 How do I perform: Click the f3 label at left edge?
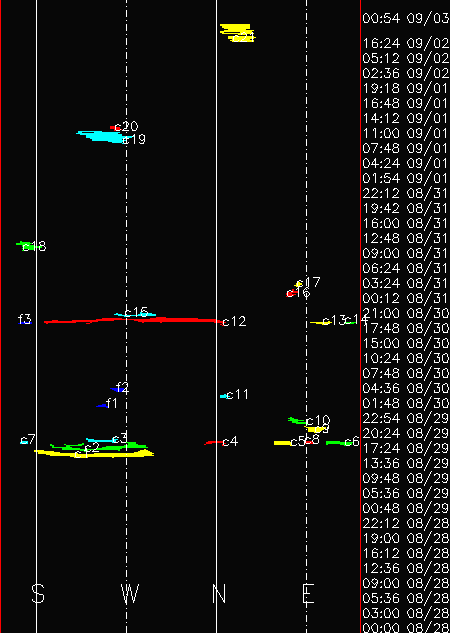(x=25, y=320)
